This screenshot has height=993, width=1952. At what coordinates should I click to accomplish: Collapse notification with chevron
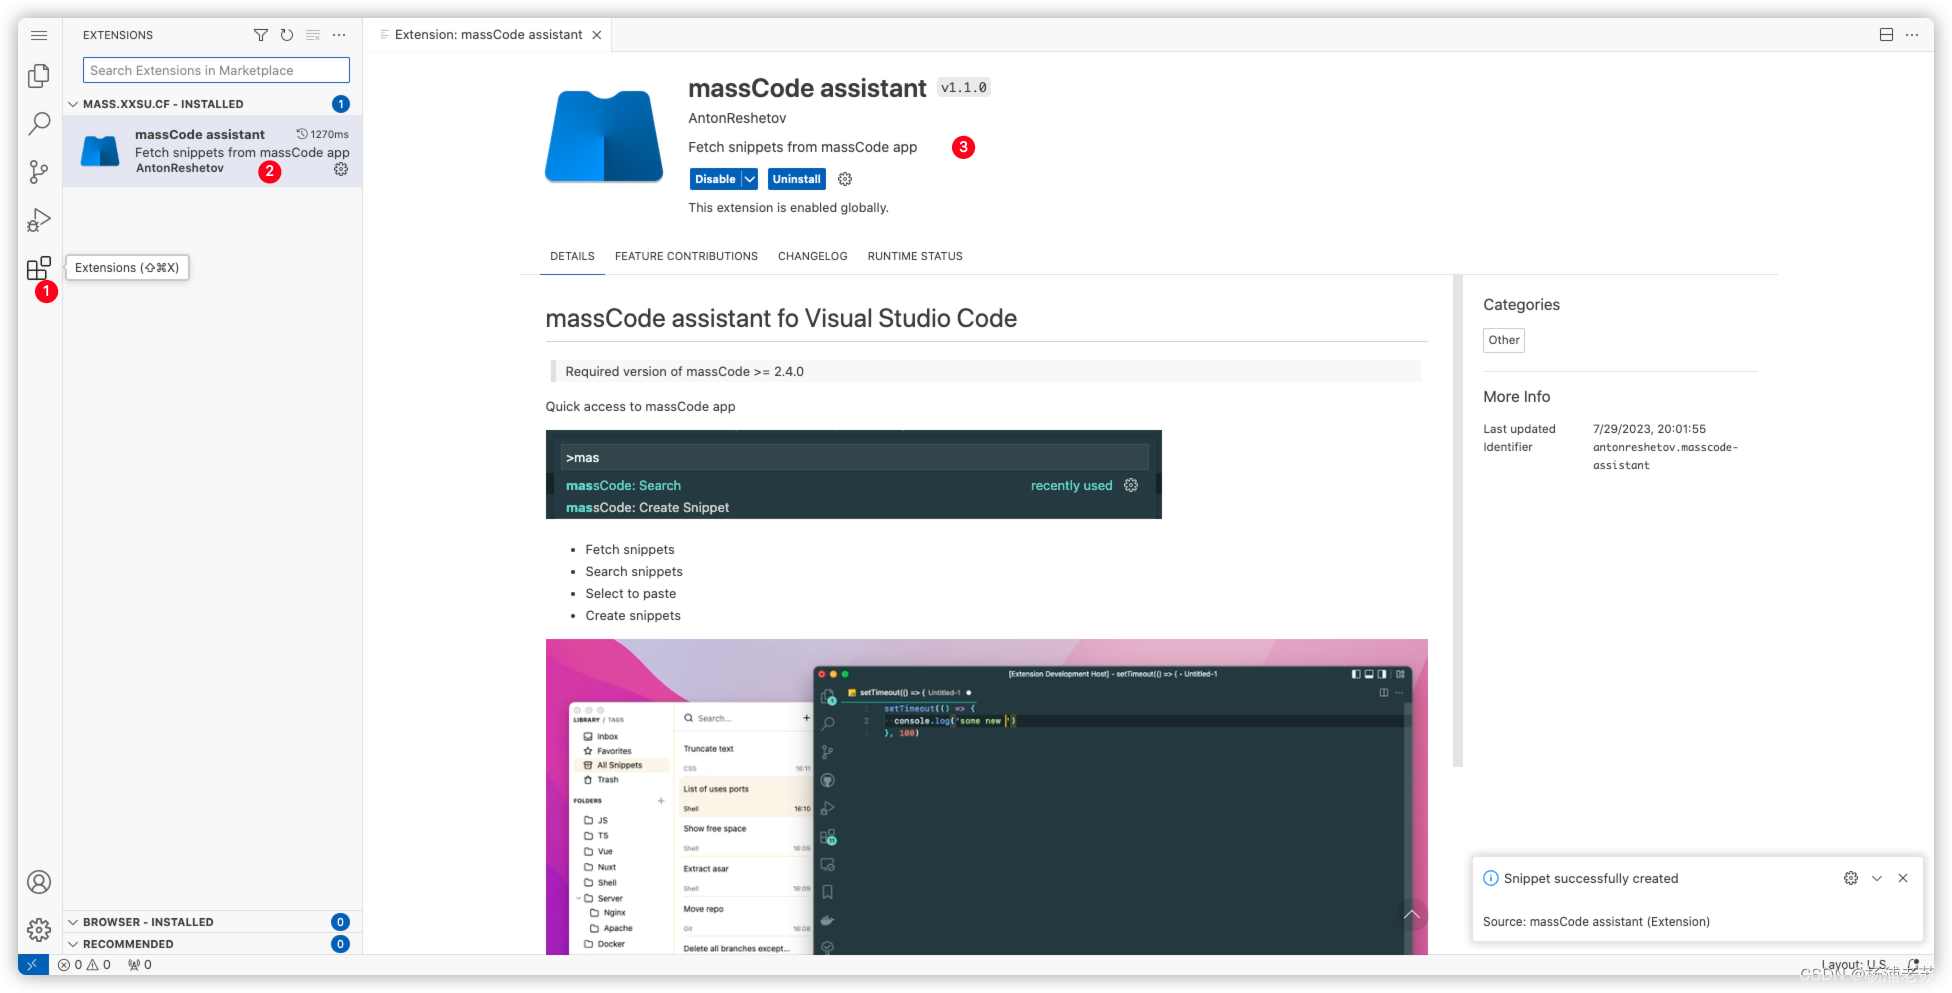(x=1877, y=878)
